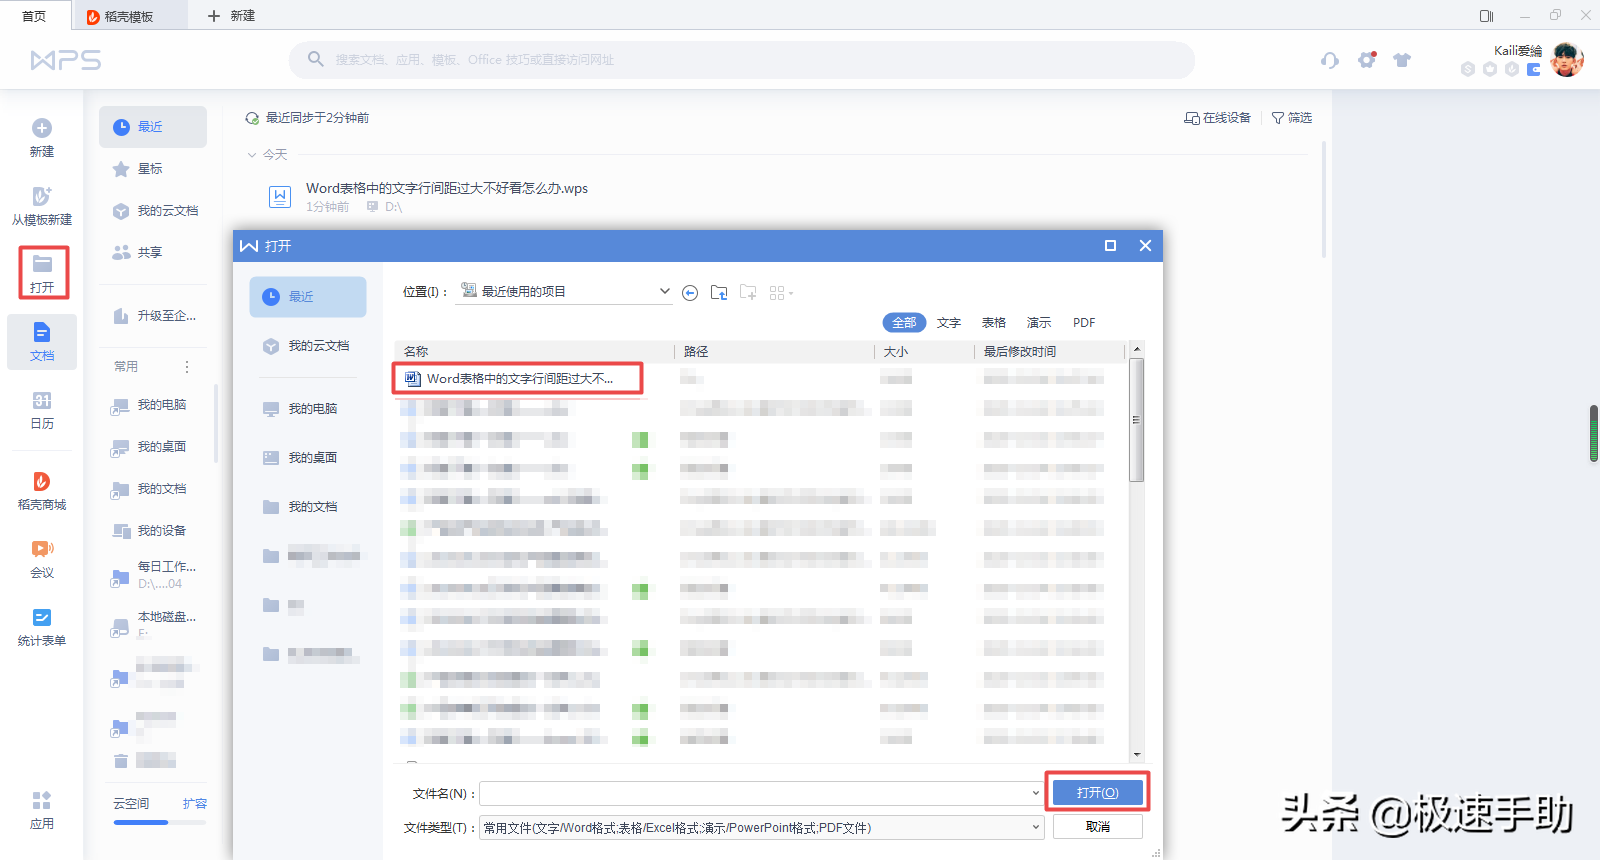Collapse the 今天 section
Viewport: 1600px width, 860px height.
tap(252, 155)
